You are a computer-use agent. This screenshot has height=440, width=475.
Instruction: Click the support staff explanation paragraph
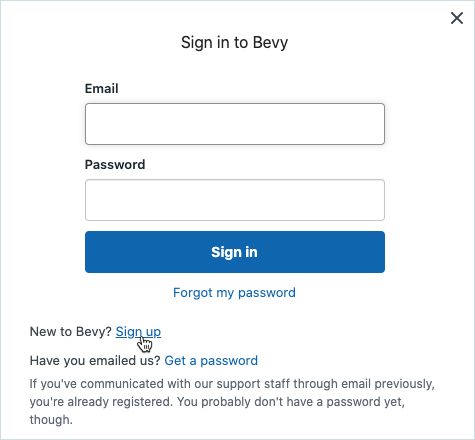tap(232, 402)
